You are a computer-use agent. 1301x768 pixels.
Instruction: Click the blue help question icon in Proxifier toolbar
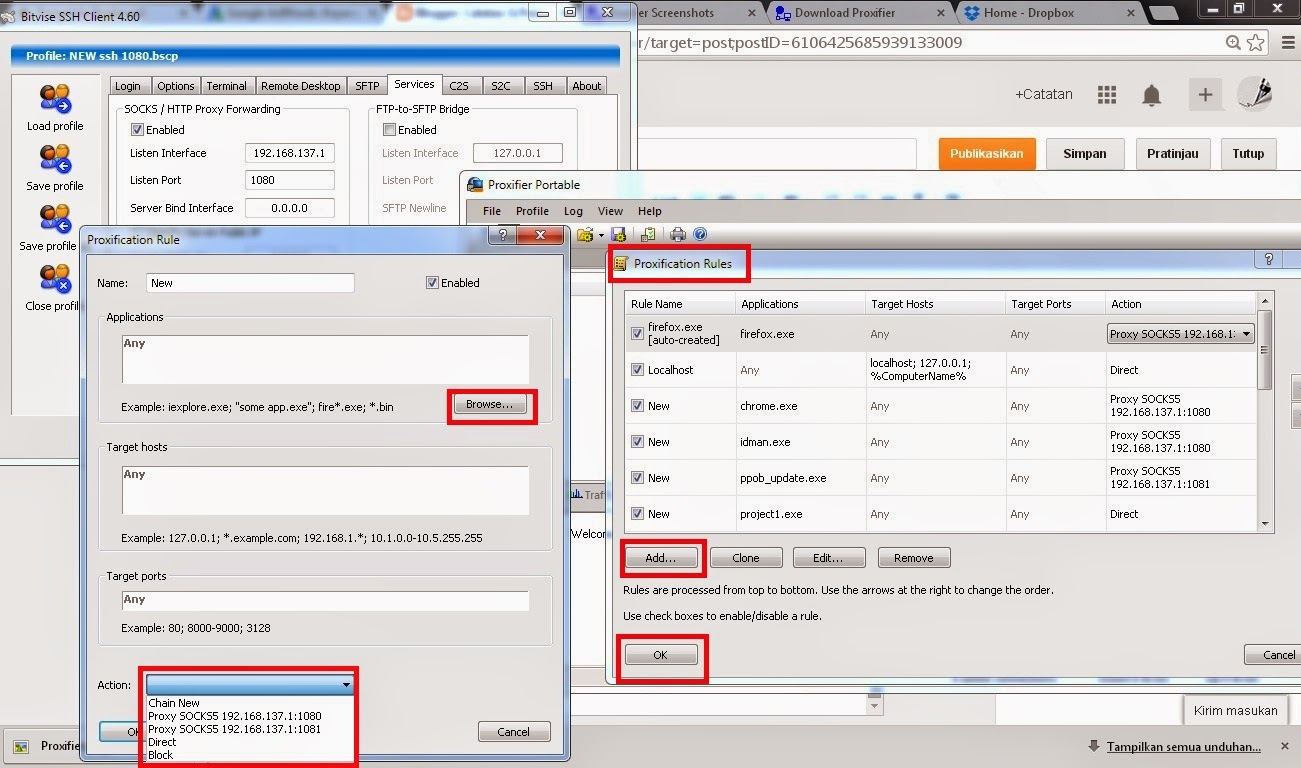click(700, 234)
